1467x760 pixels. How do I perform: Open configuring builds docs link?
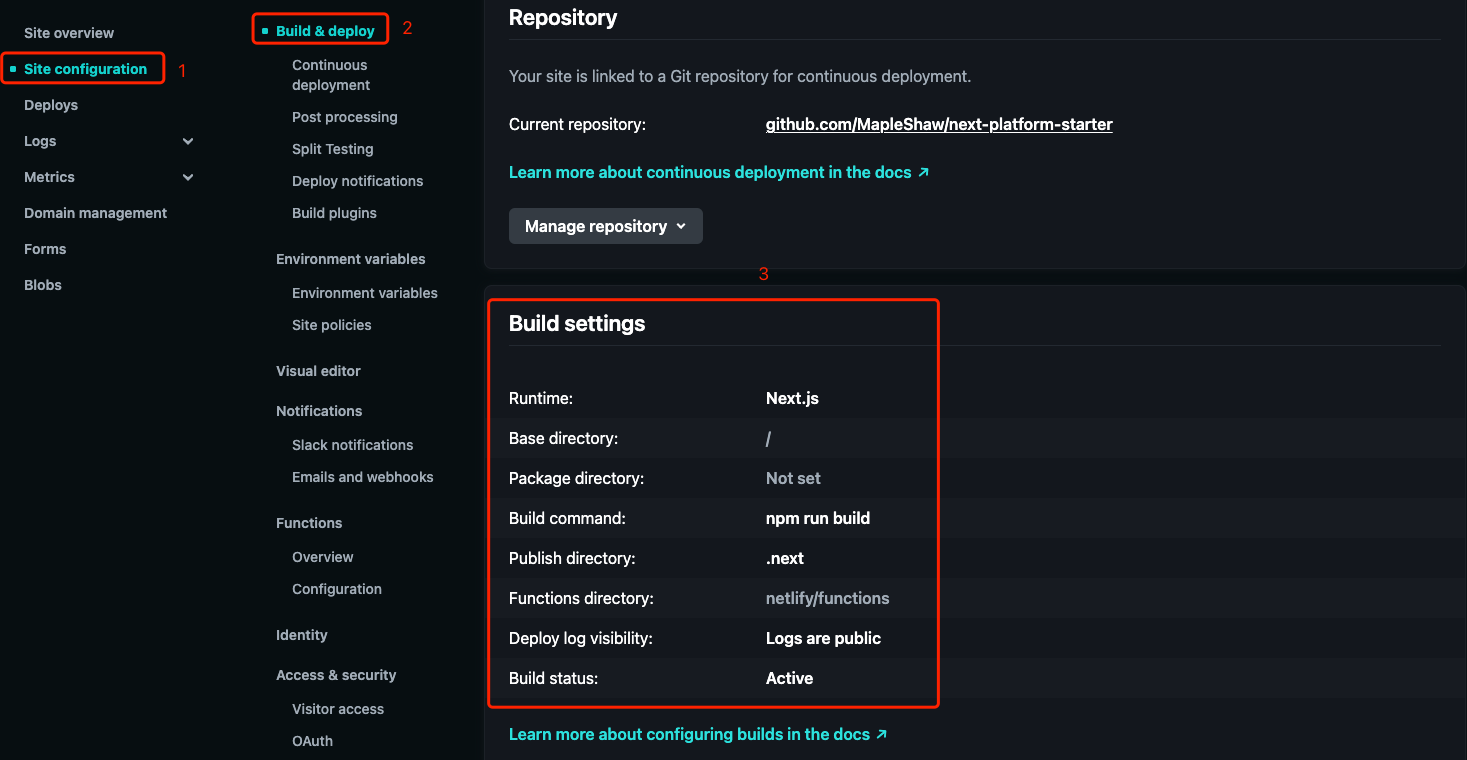pos(697,734)
